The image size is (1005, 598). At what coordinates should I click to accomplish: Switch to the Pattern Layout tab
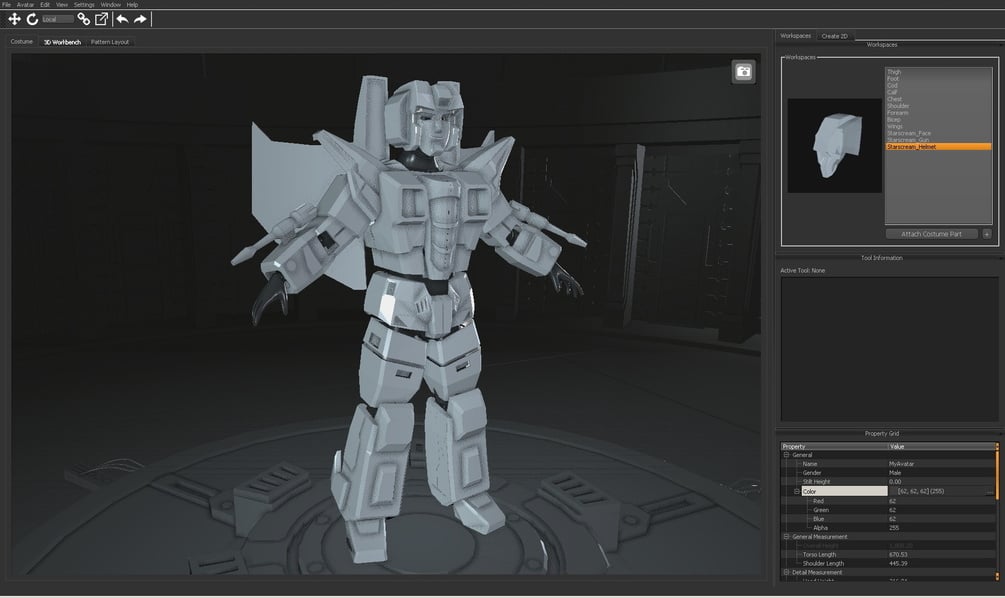click(x=110, y=42)
